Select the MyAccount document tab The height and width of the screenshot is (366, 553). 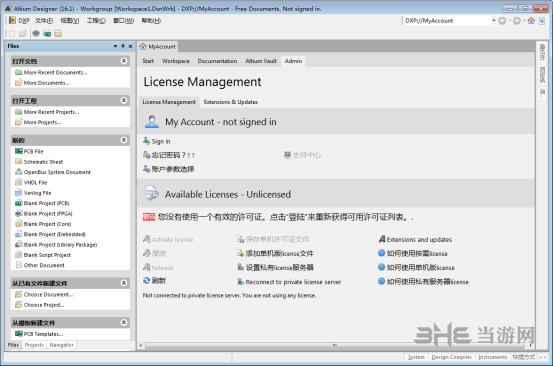158,47
